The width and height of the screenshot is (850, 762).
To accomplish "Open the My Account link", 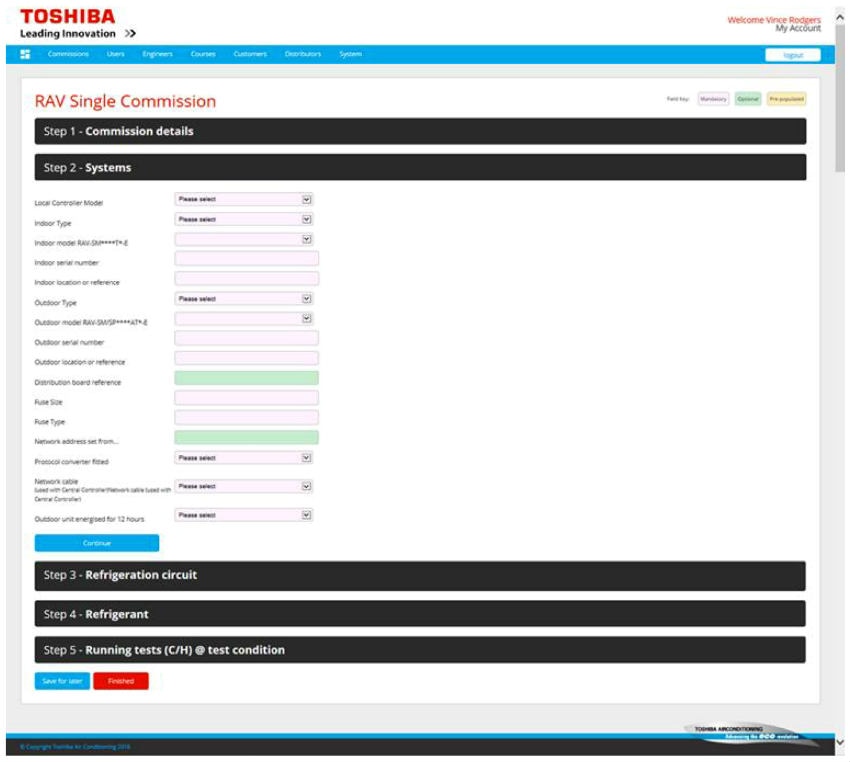I will coord(797,29).
